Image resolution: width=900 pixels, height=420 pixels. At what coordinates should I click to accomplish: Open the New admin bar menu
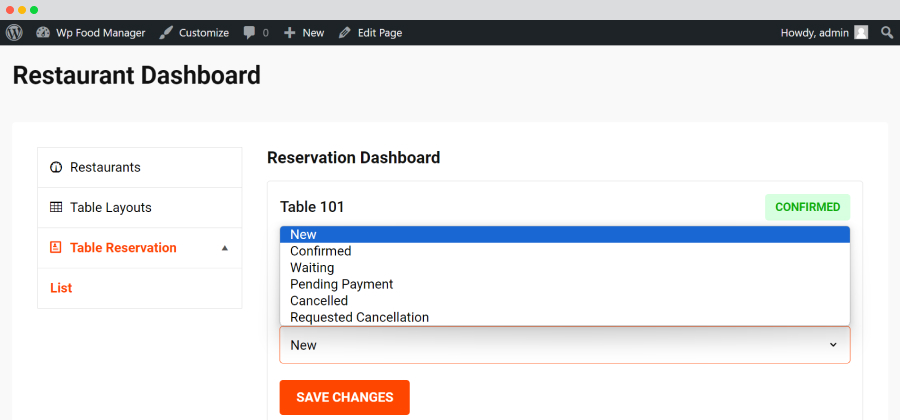[x=313, y=33]
